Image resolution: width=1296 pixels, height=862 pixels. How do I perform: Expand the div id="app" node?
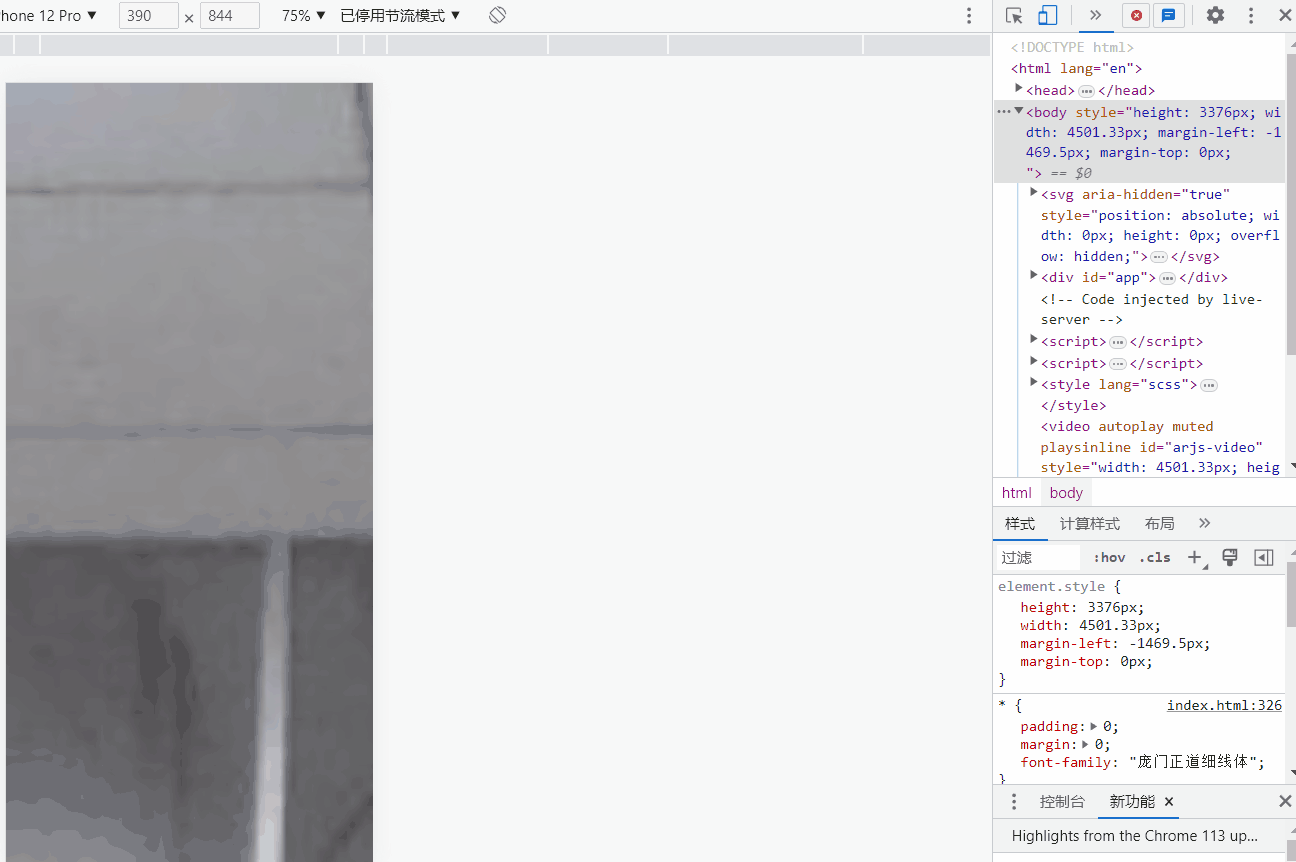pos(1034,277)
